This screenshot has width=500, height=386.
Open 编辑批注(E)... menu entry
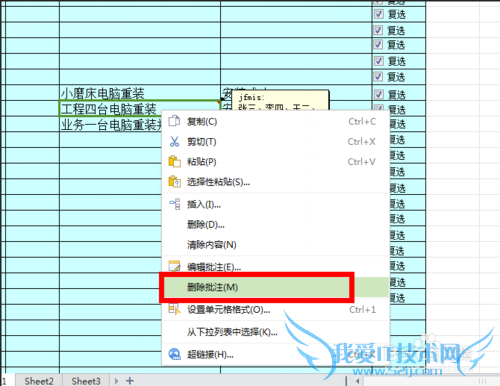pyautogui.click(x=276, y=267)
